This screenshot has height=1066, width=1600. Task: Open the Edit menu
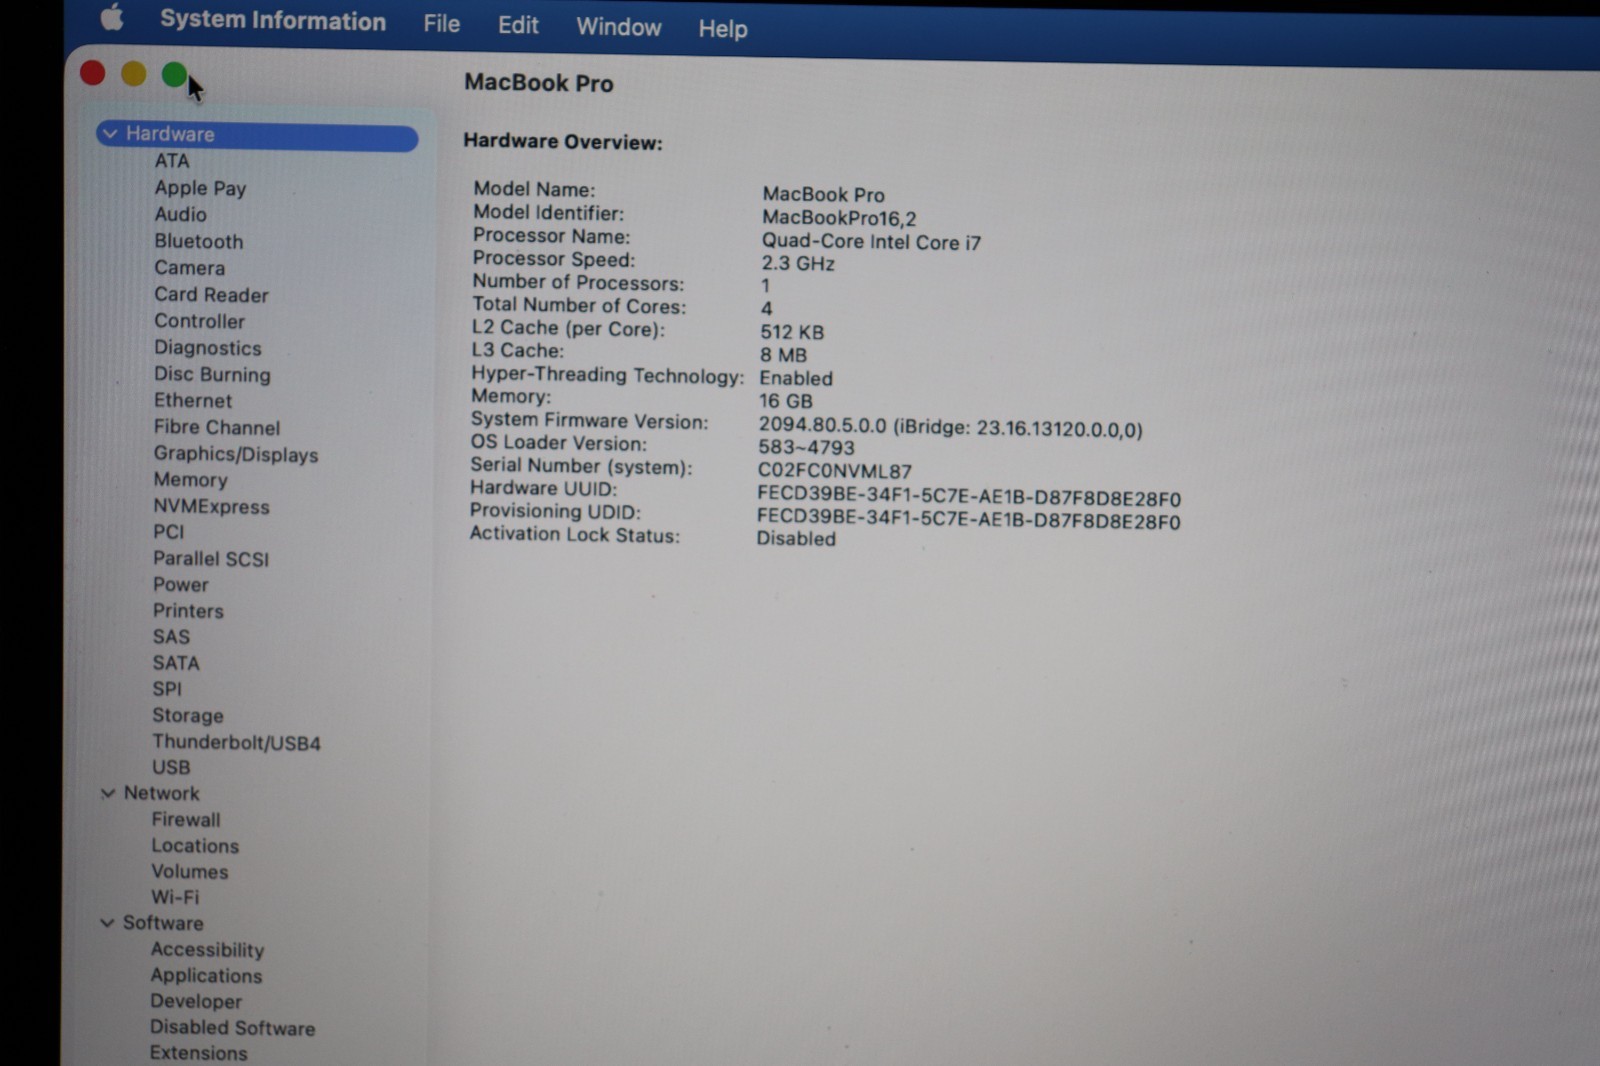tap(518, 25)
